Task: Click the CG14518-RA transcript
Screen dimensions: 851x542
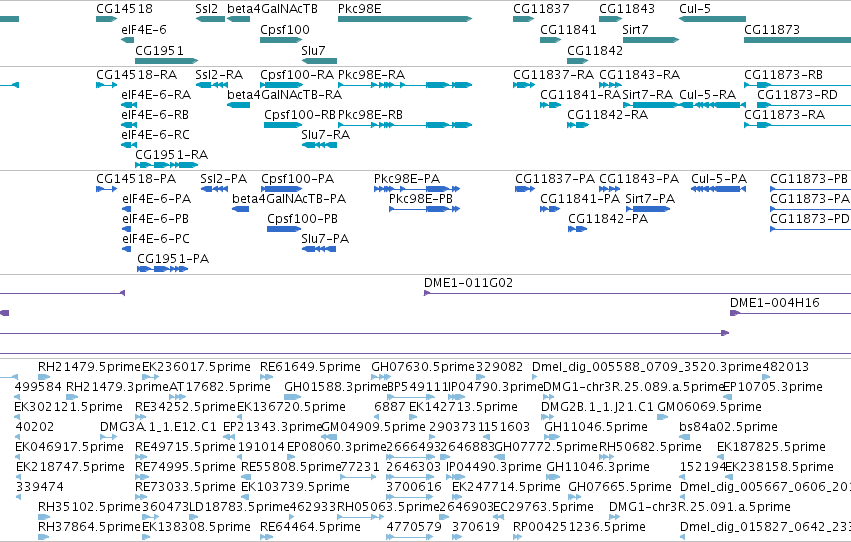Action: coord(106,85)
